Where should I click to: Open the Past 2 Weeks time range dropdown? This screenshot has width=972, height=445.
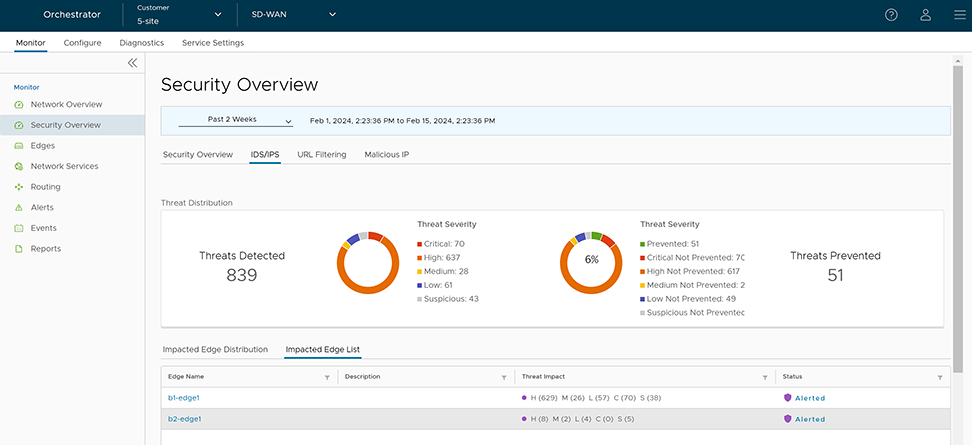point(235,120)
